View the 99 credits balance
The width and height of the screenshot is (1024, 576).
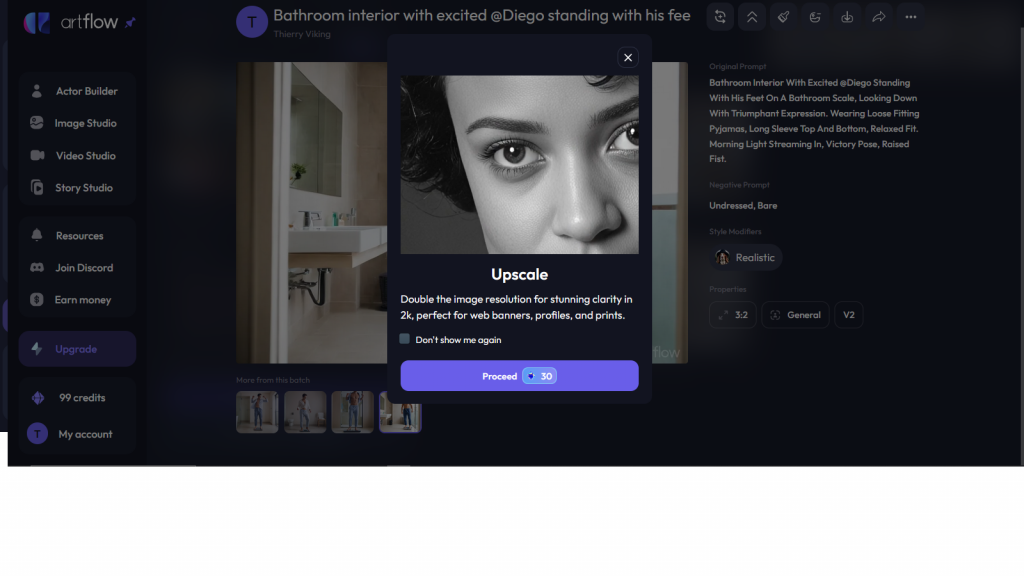[x=77, y=398]
